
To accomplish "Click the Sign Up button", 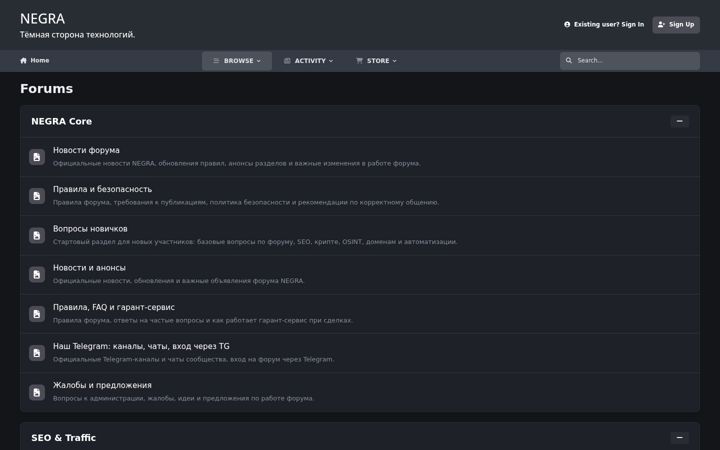I will click(x=676, y=25).
